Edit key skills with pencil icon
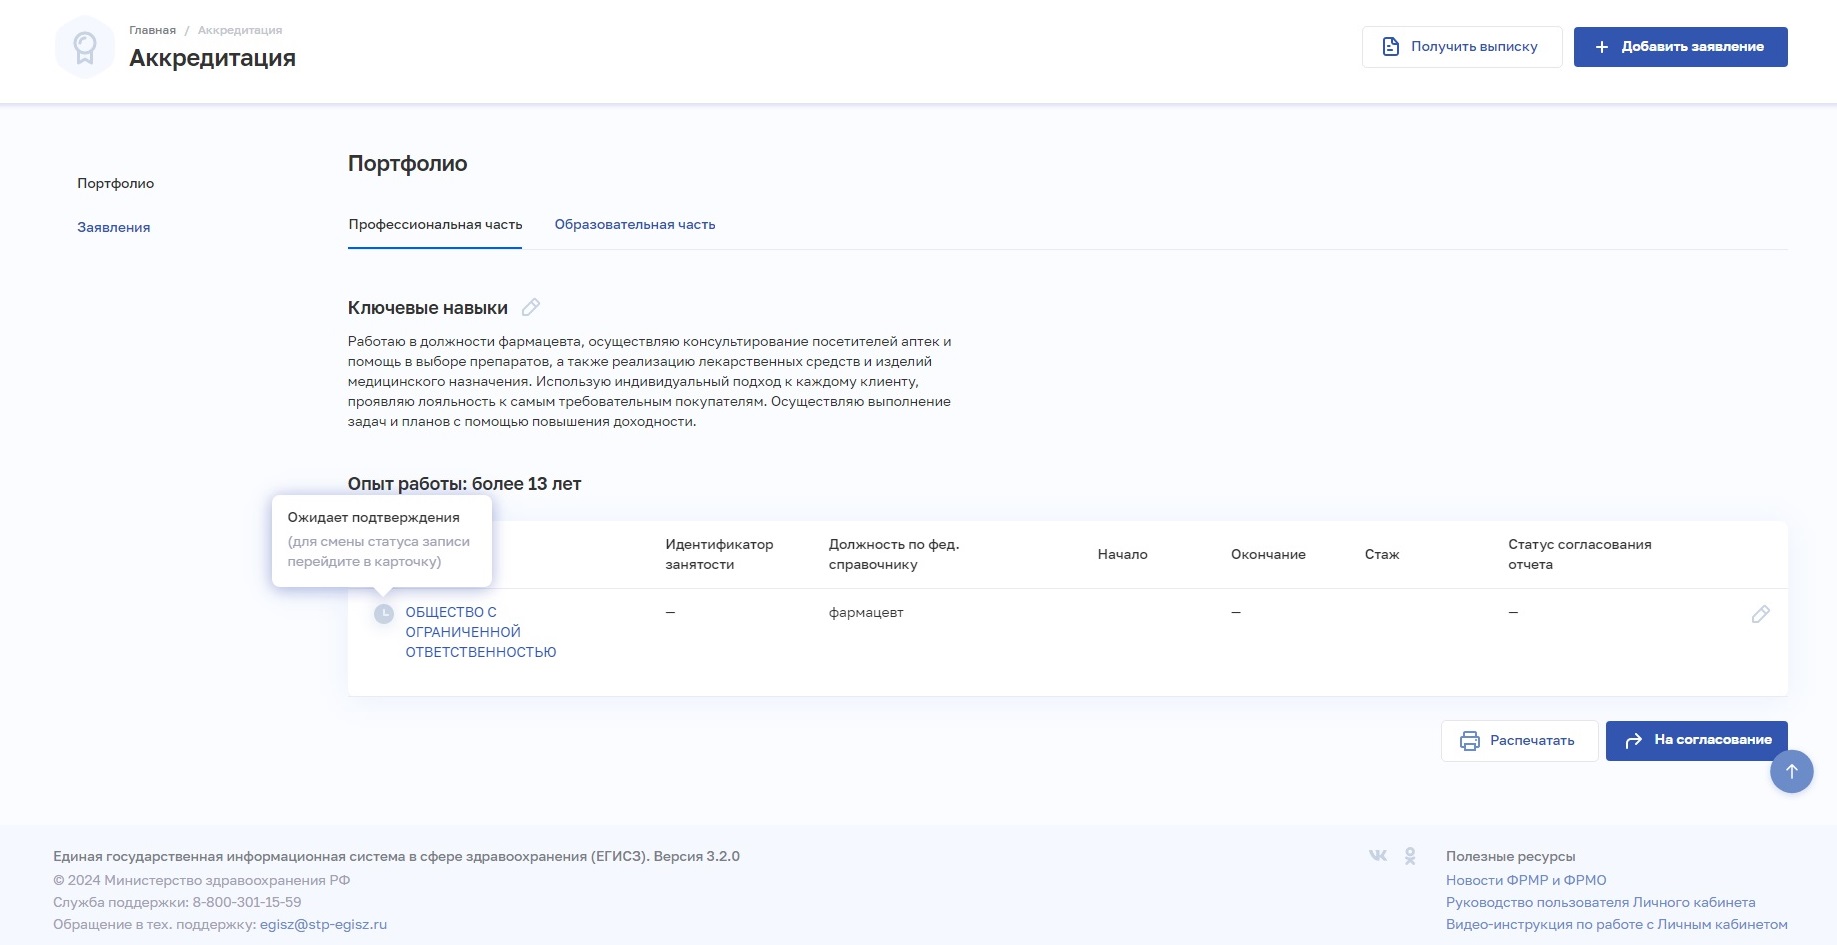The height and width of the screenshot is (945, 1837). (531, 307)
